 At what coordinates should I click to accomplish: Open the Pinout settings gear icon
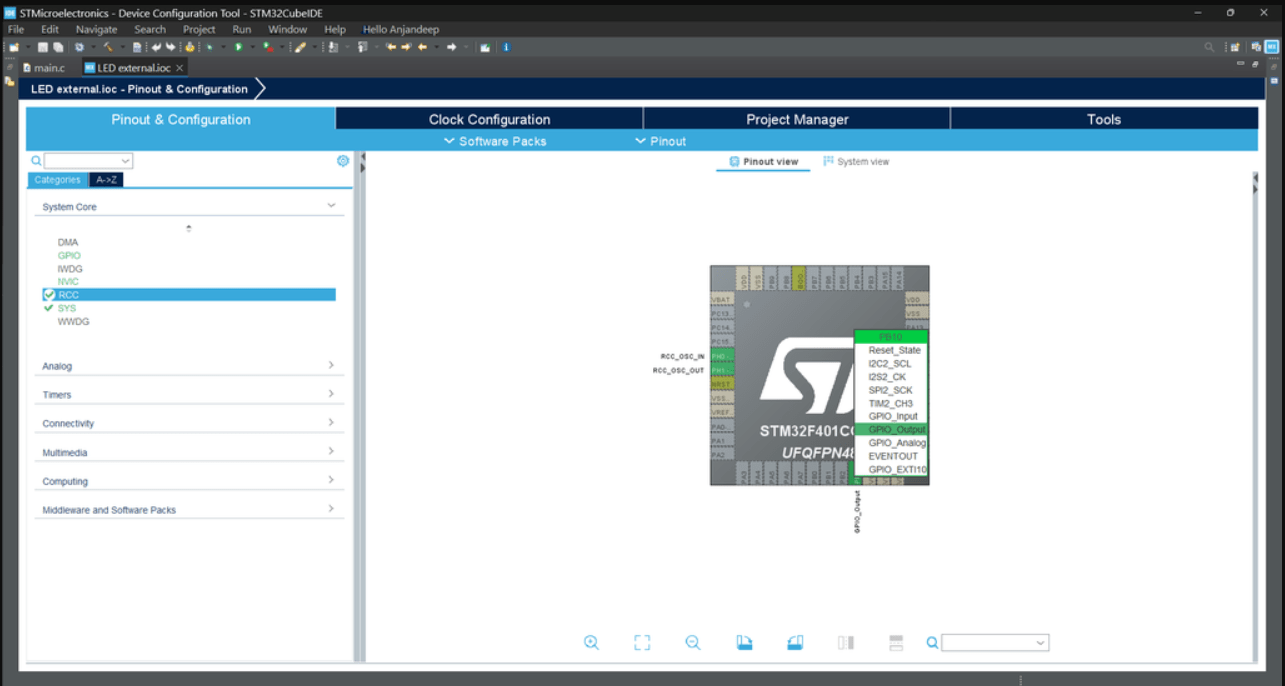point(343,160)
